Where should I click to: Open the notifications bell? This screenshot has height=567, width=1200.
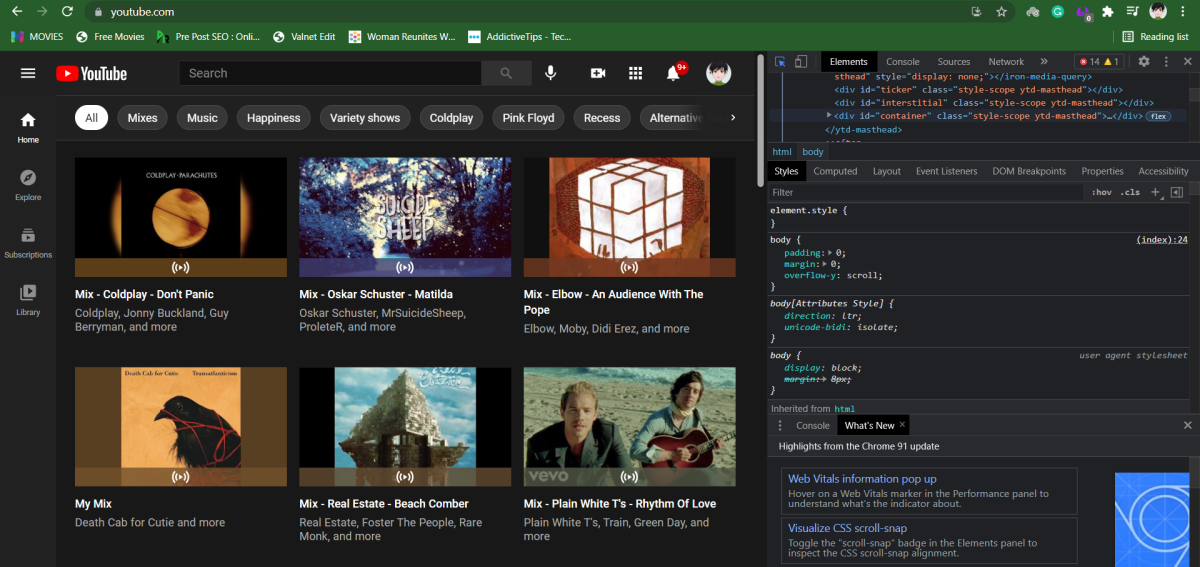click(x=674, y=73)
